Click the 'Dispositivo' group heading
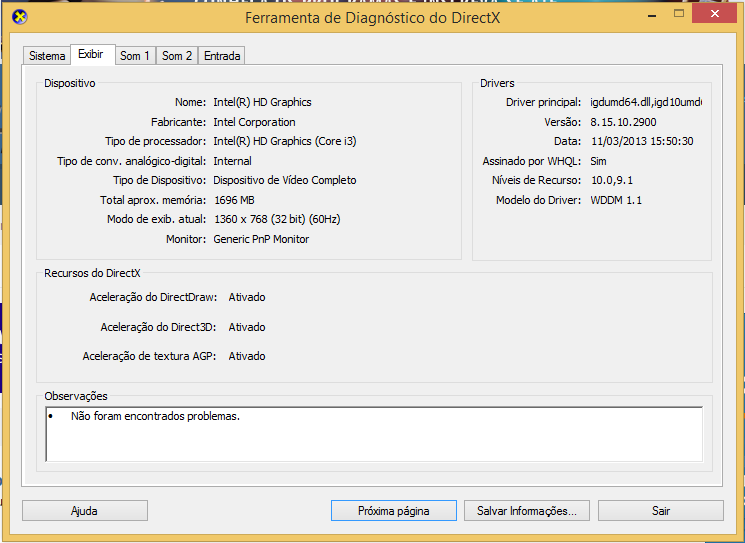Image resolution: width=745 pixels, height=543 pixels. pos(70,83)
